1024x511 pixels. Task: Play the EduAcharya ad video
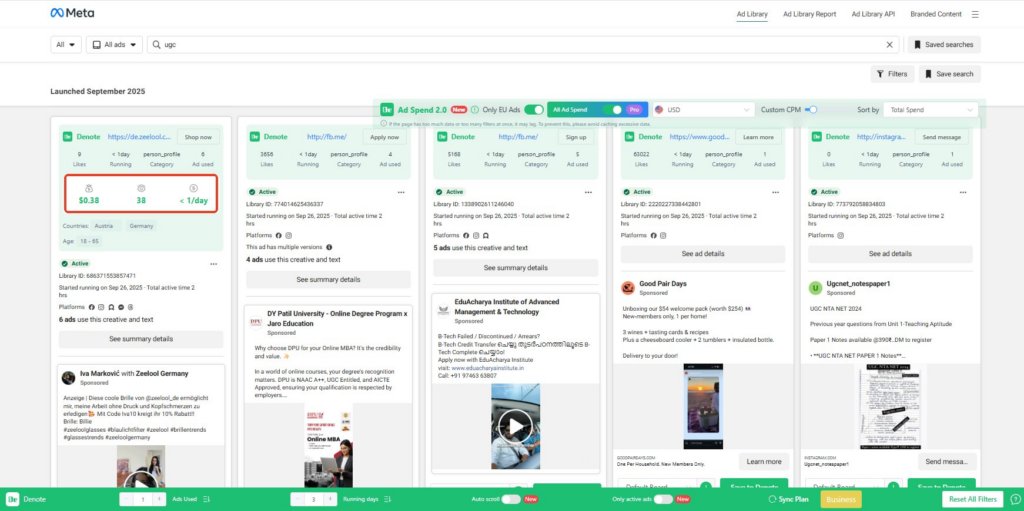pyautogui.click(x=515, y=427)
